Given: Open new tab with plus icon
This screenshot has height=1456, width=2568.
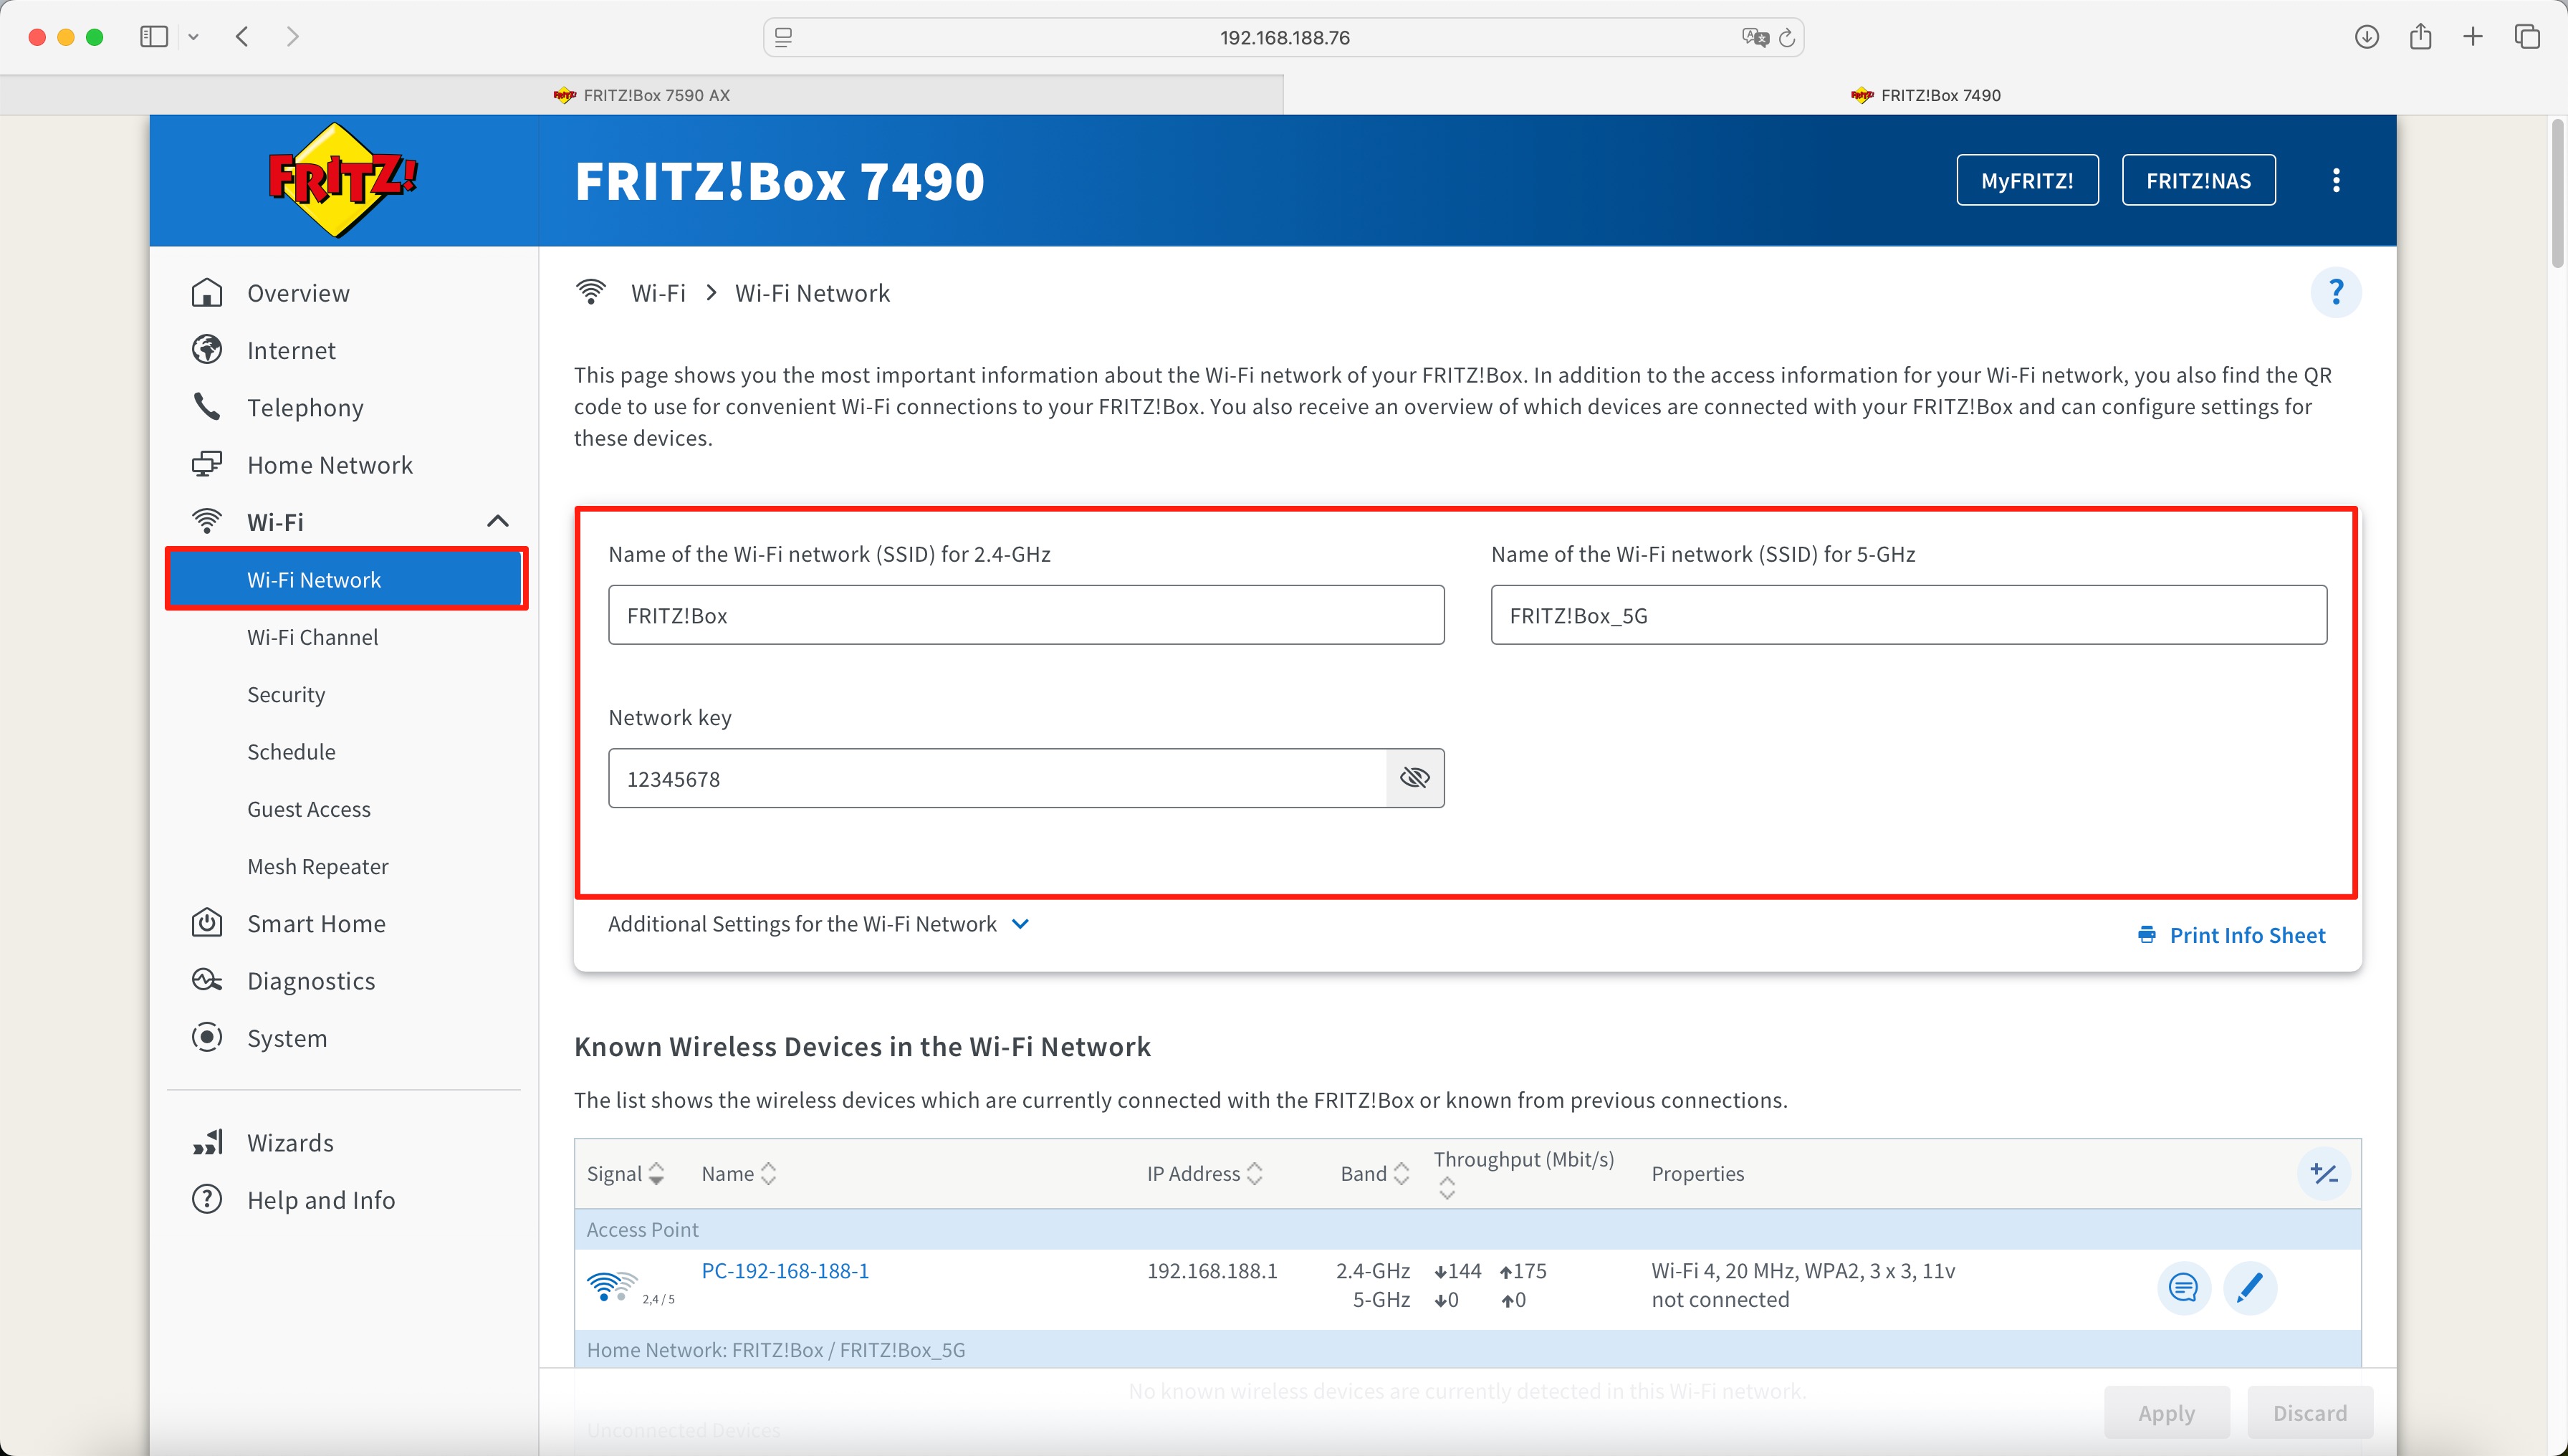Looking at the screenshot, I should [x=2473, y=37].
